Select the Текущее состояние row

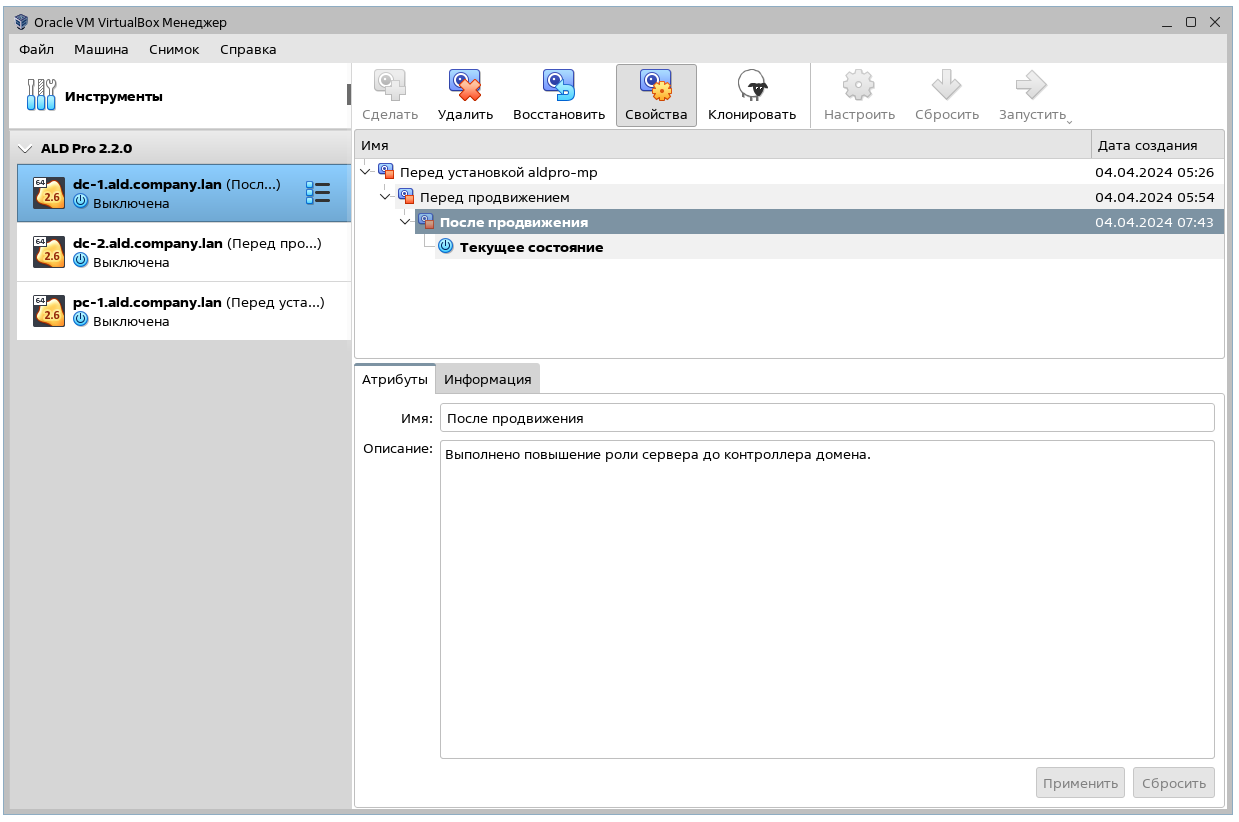click(x=789, y=247)
